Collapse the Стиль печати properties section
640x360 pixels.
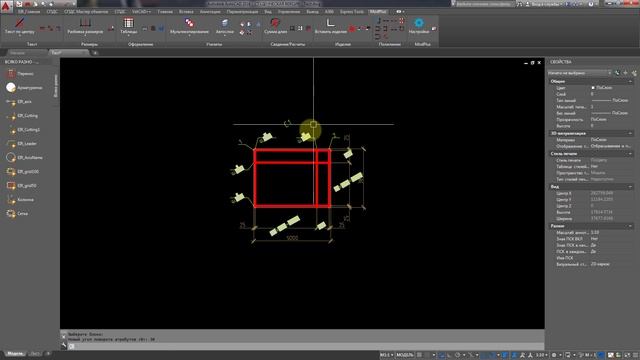click(630, 154)
